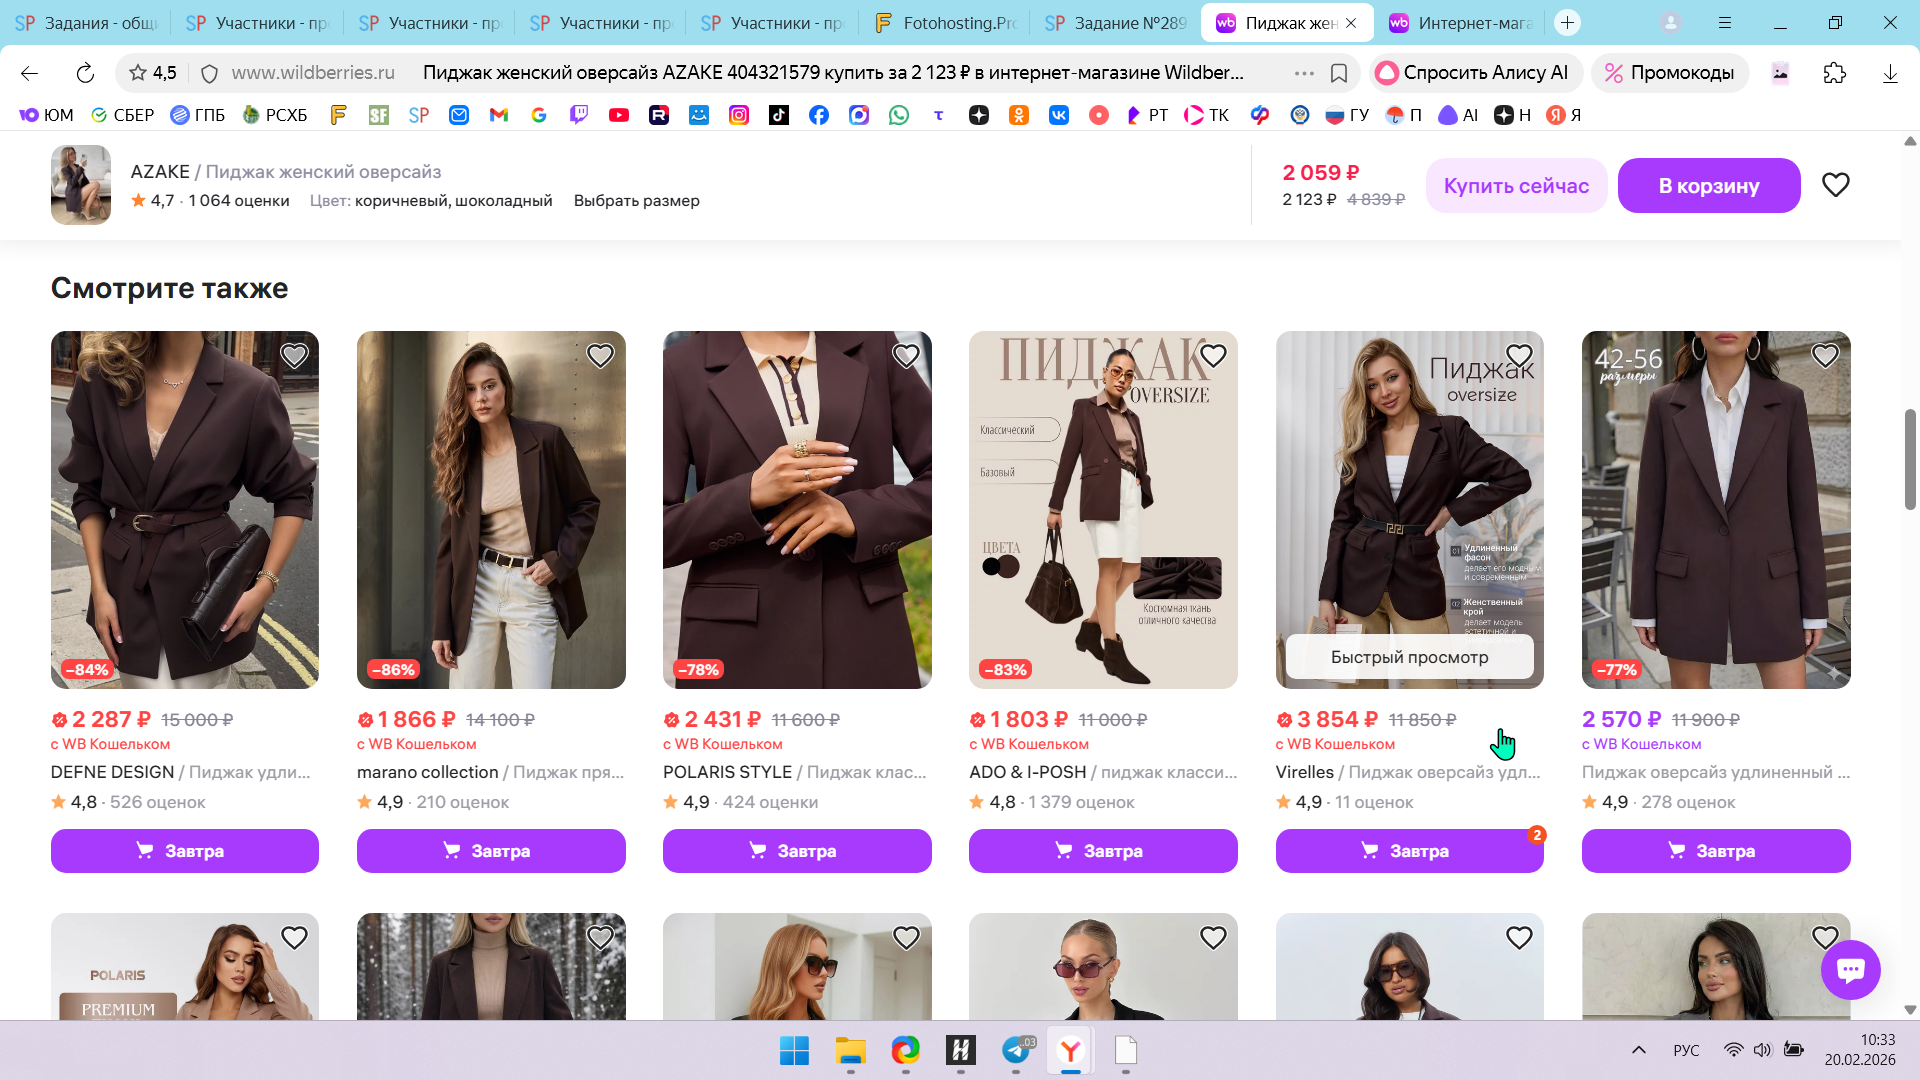Open the POLARIS STYLE jacket thumbnail
The width and height of the screenshot is (1920, 1080).
point(797,509)
